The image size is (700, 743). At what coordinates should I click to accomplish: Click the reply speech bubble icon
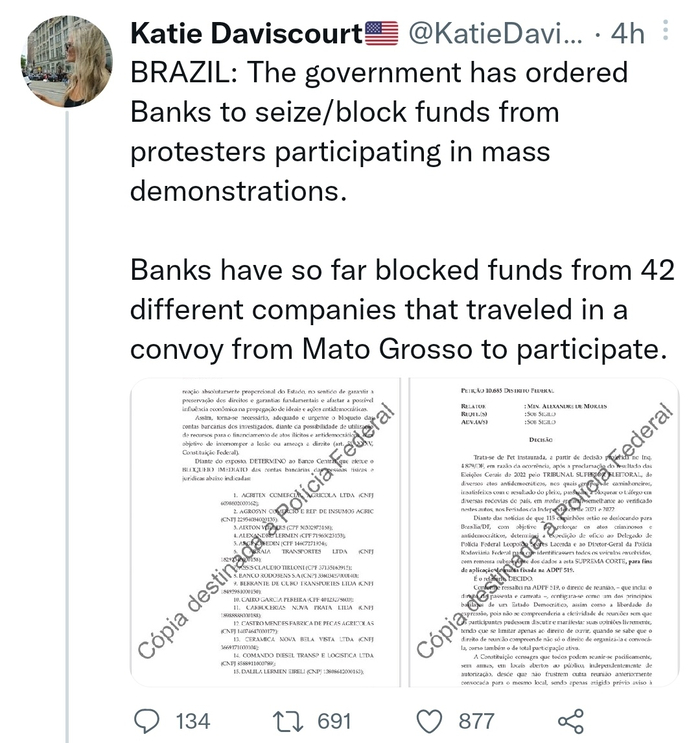coord(146,721)
